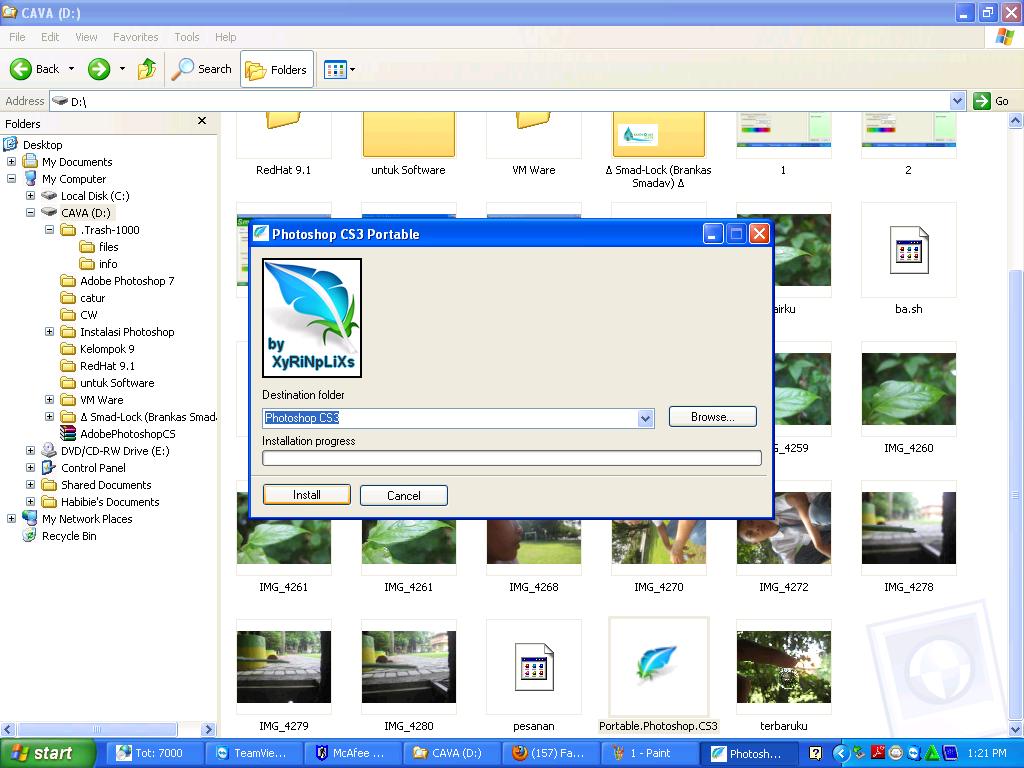This screenshot has height=768, width=1024.
Task: Click the Back arrow toolbar button
Action: (x=34, y=69)
